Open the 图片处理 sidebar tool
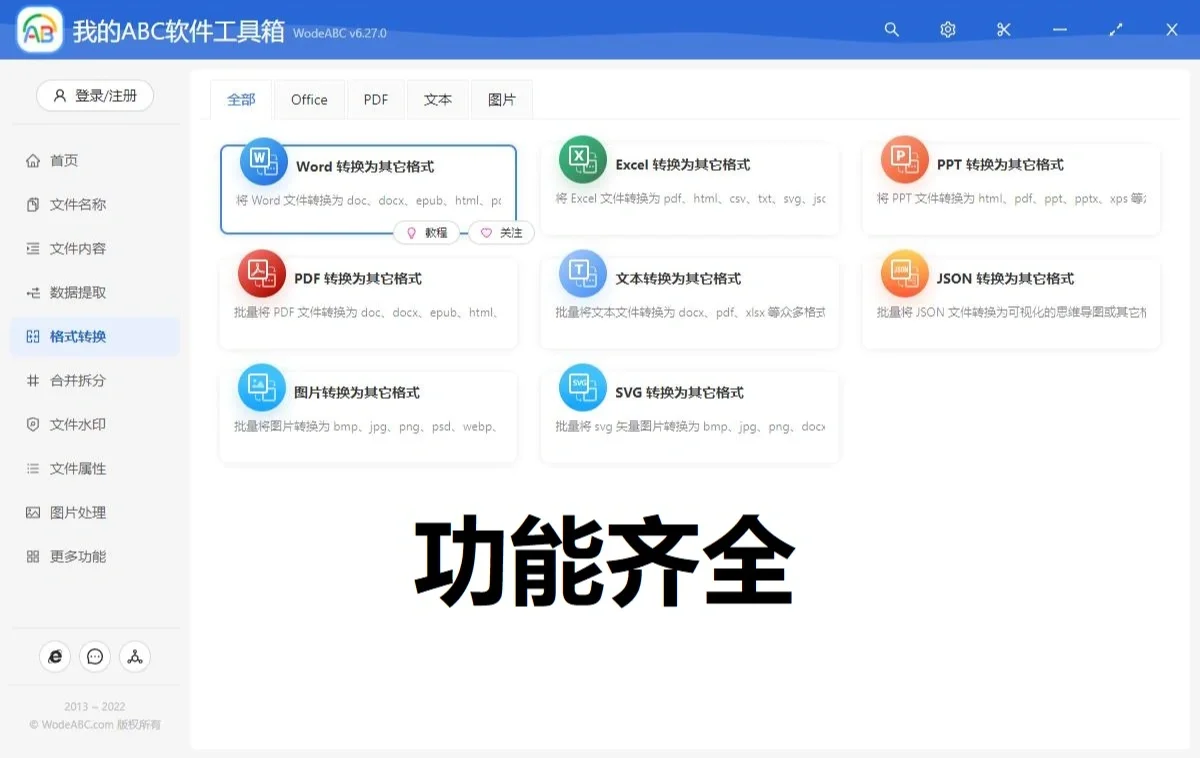1200x758 pixels. coord(95,512)
